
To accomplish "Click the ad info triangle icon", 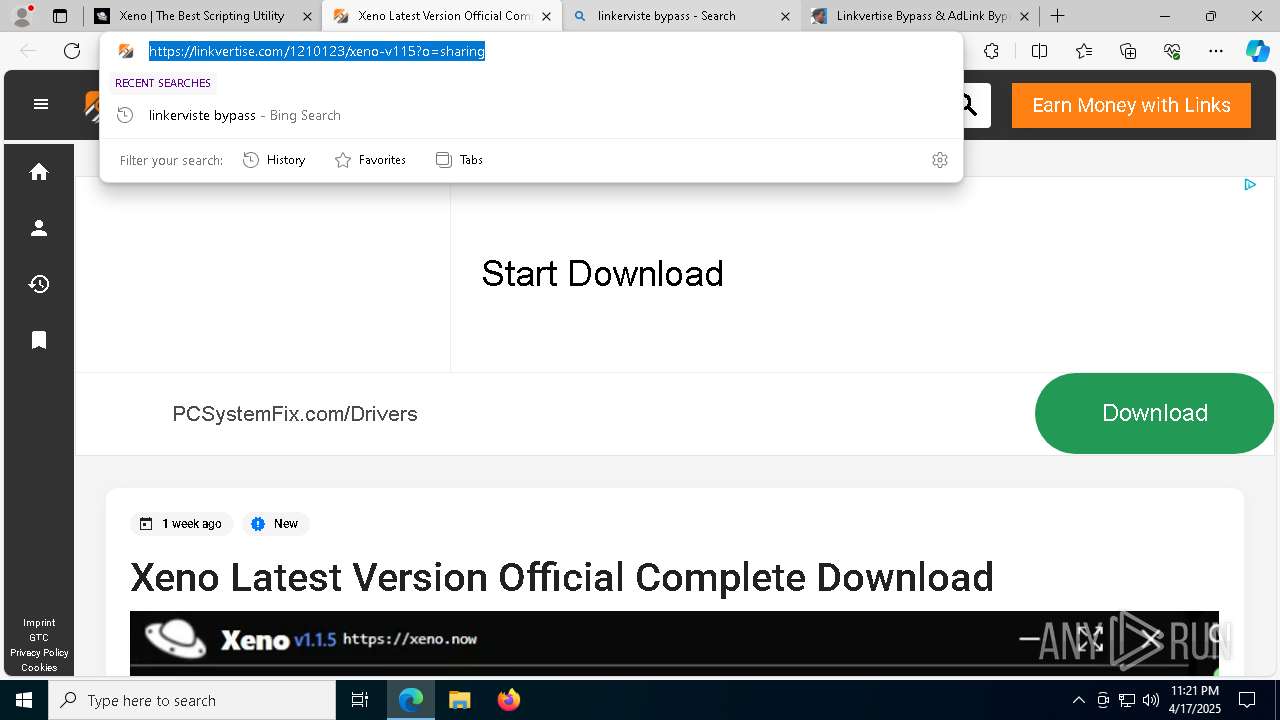I will click(x=1250, y=185).
